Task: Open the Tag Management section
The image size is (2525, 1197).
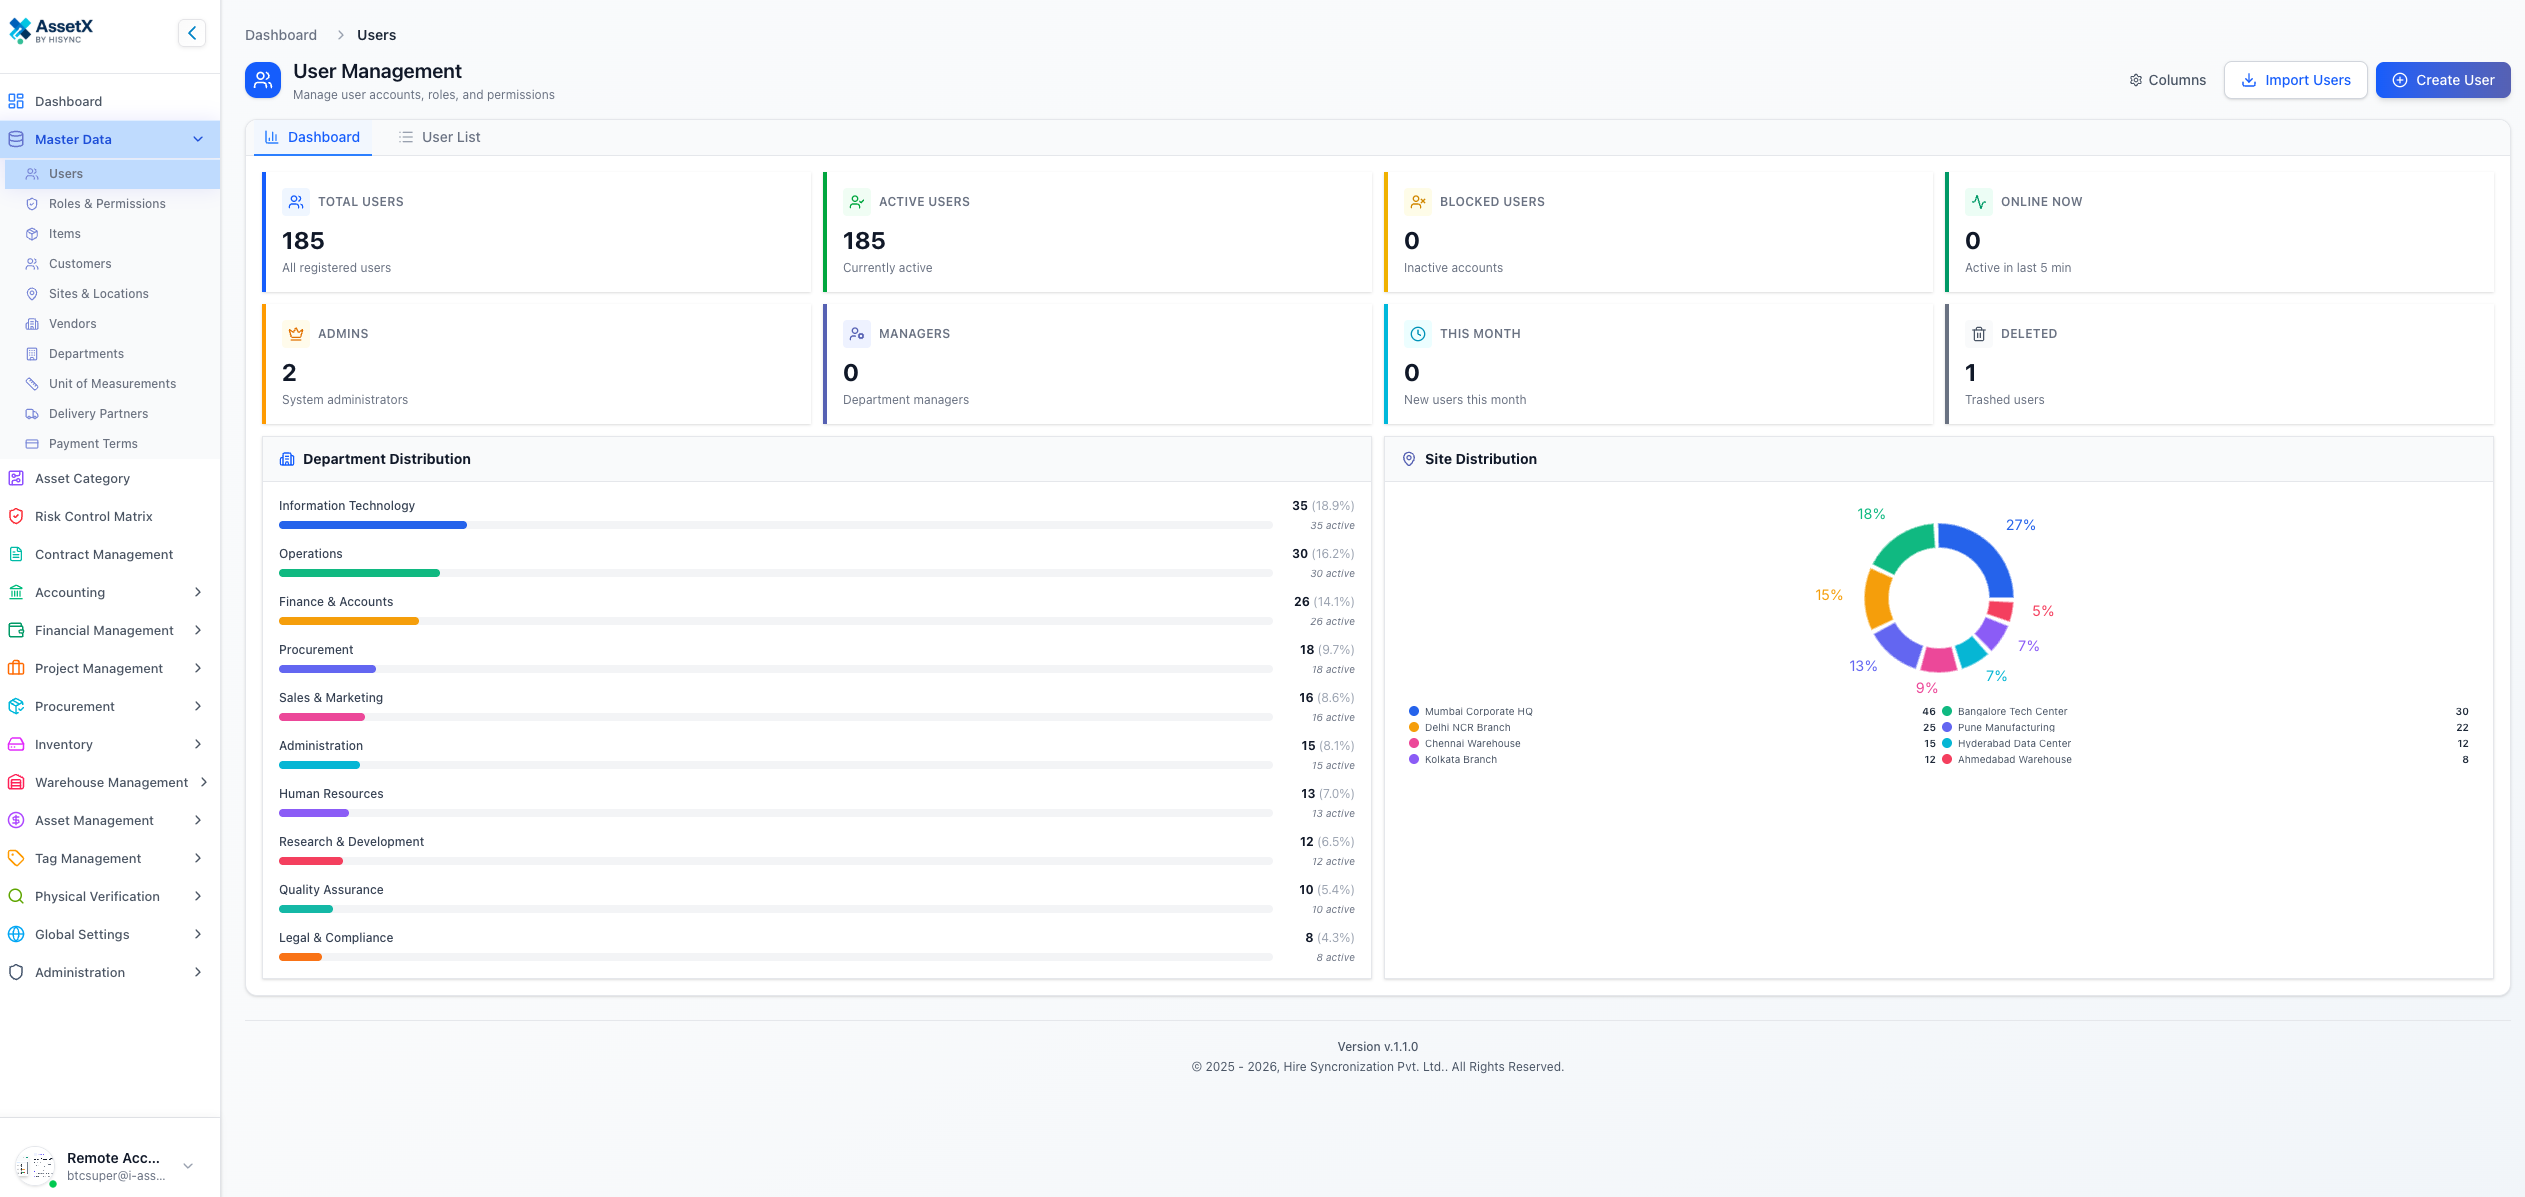Action: click(87, 858)
